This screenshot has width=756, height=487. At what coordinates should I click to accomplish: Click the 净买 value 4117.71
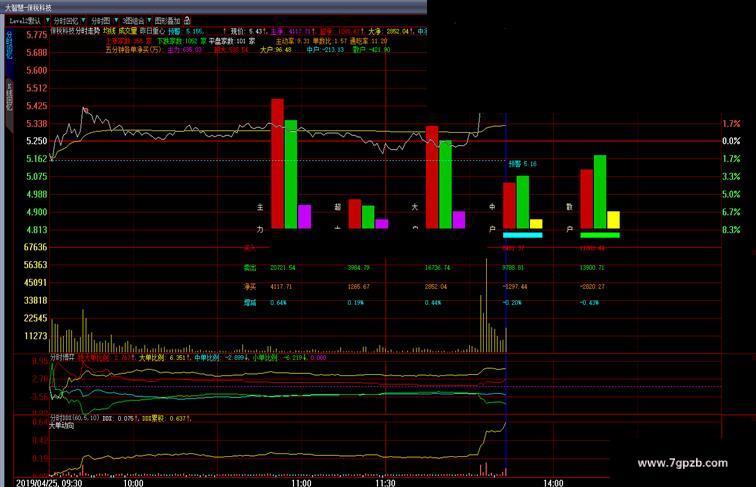(x=283, y=287)
